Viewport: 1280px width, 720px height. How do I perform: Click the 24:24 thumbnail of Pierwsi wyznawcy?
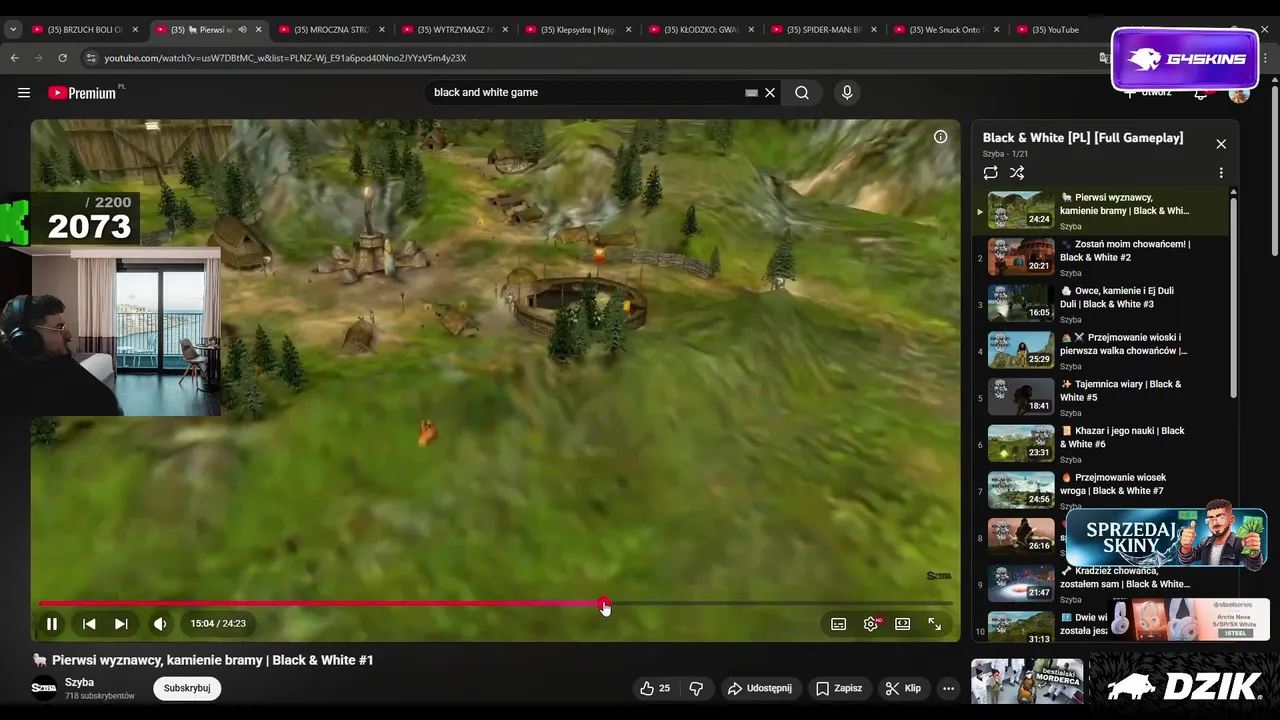[x=1021, y=210]
